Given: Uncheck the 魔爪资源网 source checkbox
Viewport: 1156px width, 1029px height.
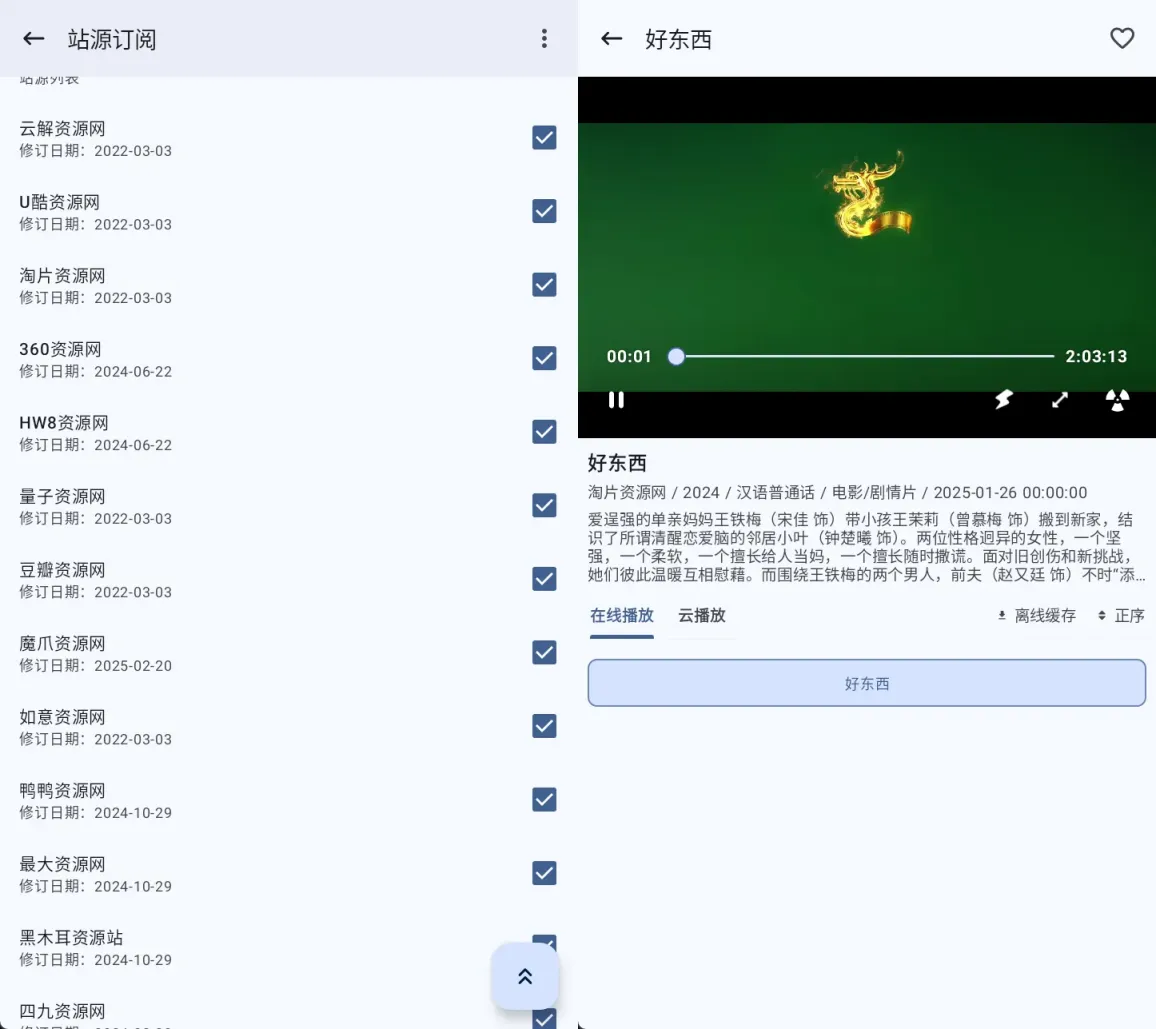Looking at the screenshot, I should coord(544,652).
